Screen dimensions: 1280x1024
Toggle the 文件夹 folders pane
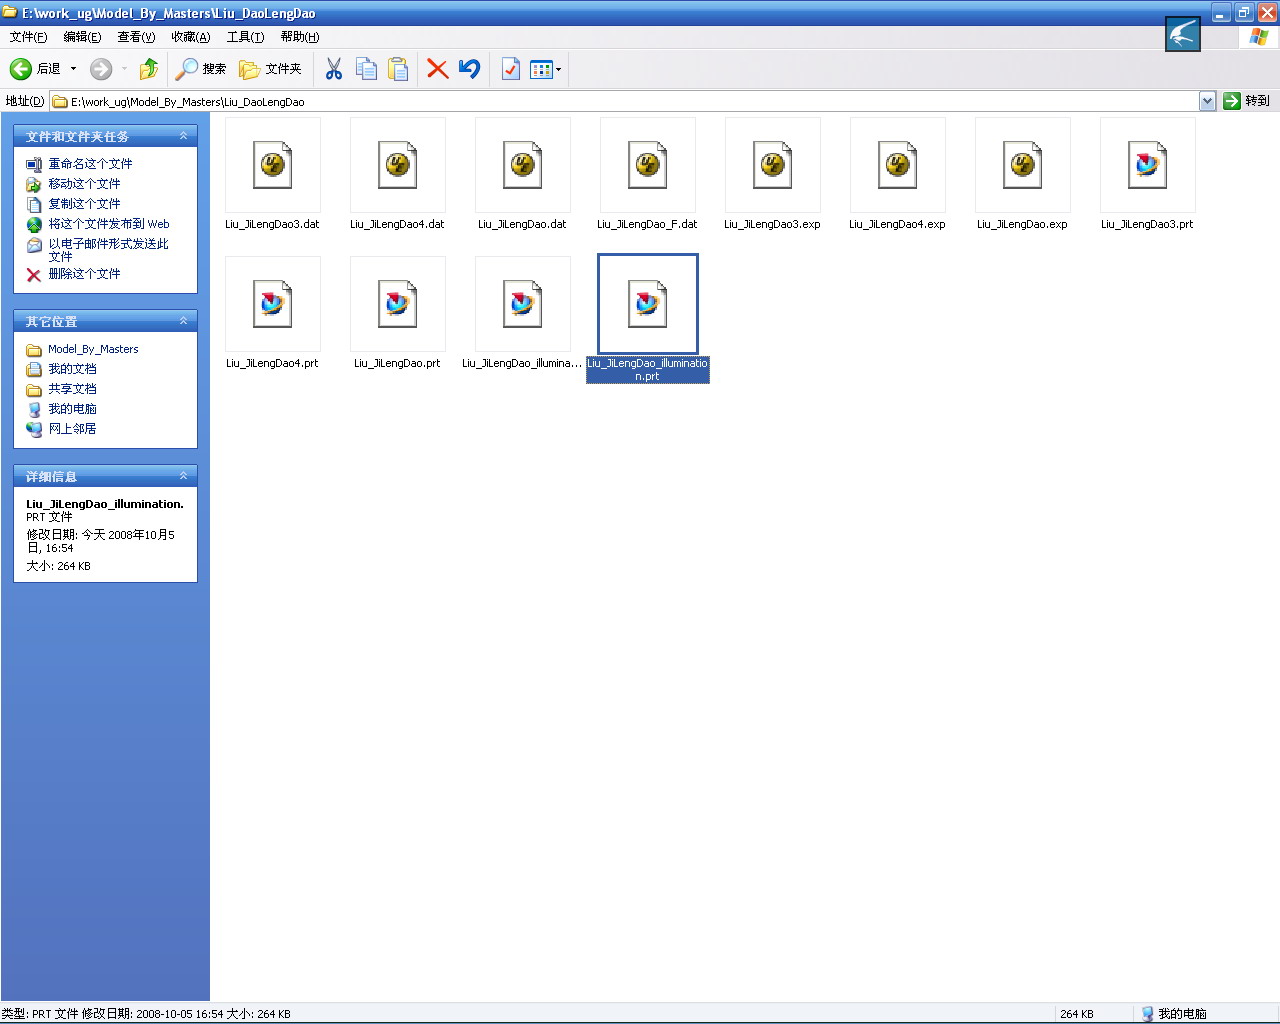point(270,69)
